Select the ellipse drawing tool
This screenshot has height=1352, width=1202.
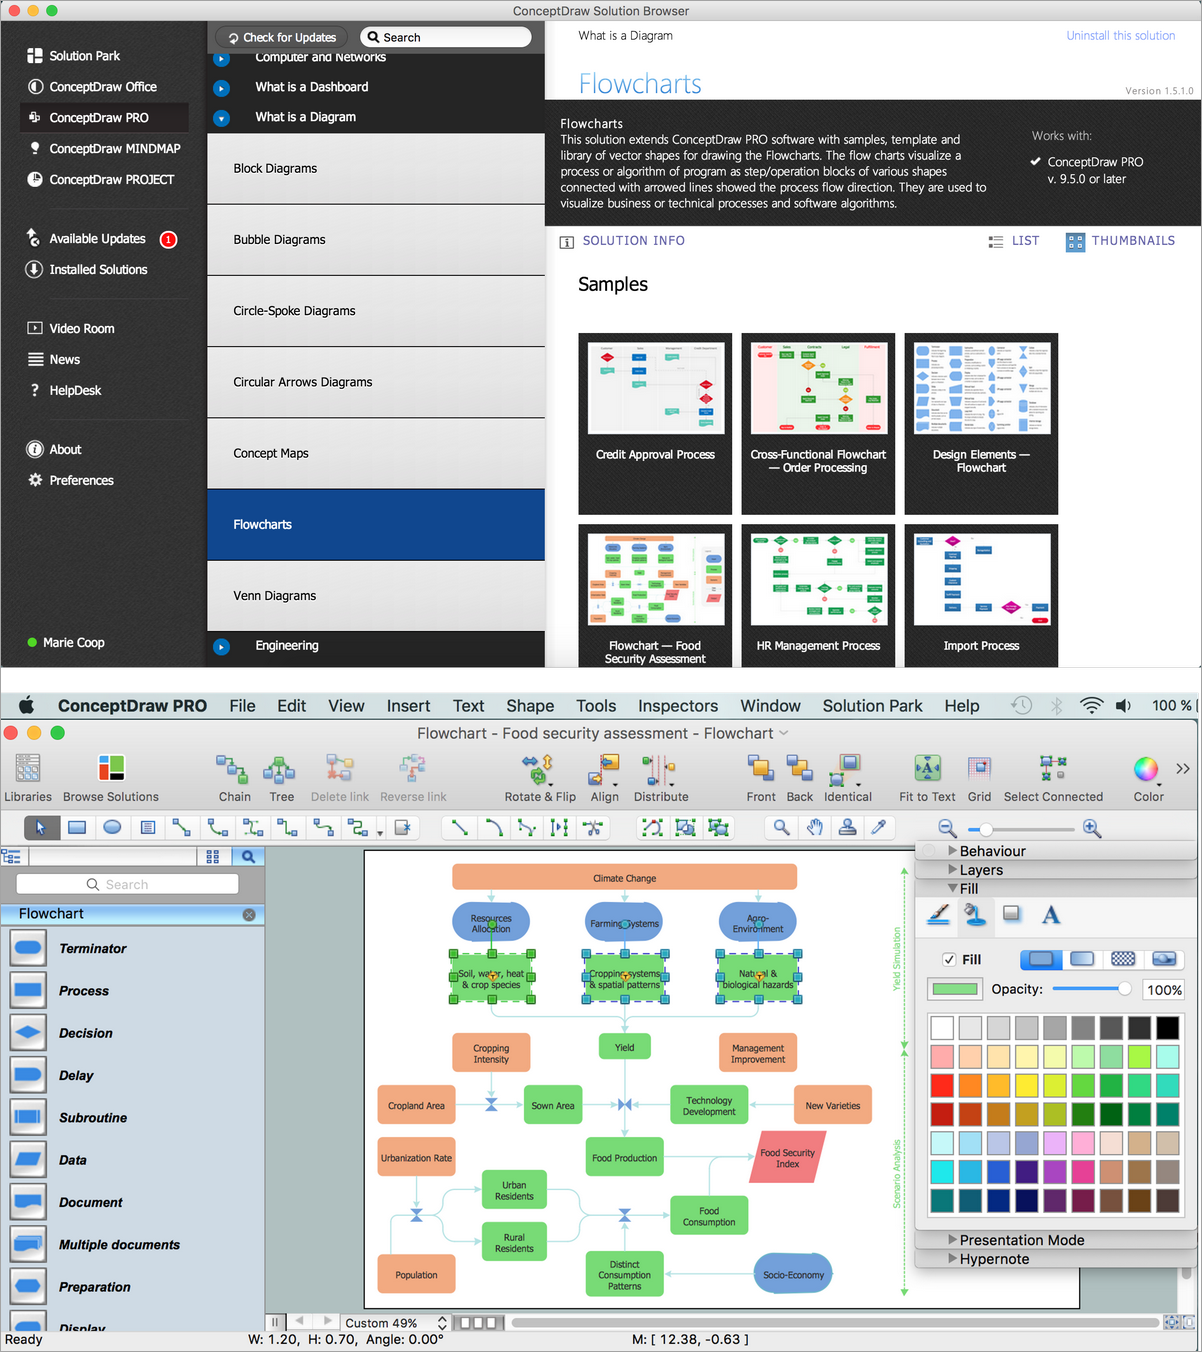[x=112, y=828]
